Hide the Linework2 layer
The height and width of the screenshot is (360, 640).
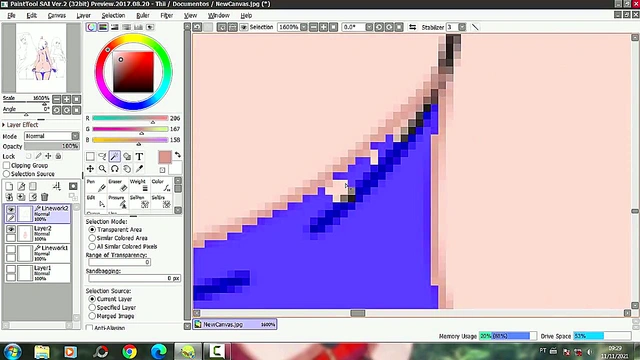coord(11,209)
